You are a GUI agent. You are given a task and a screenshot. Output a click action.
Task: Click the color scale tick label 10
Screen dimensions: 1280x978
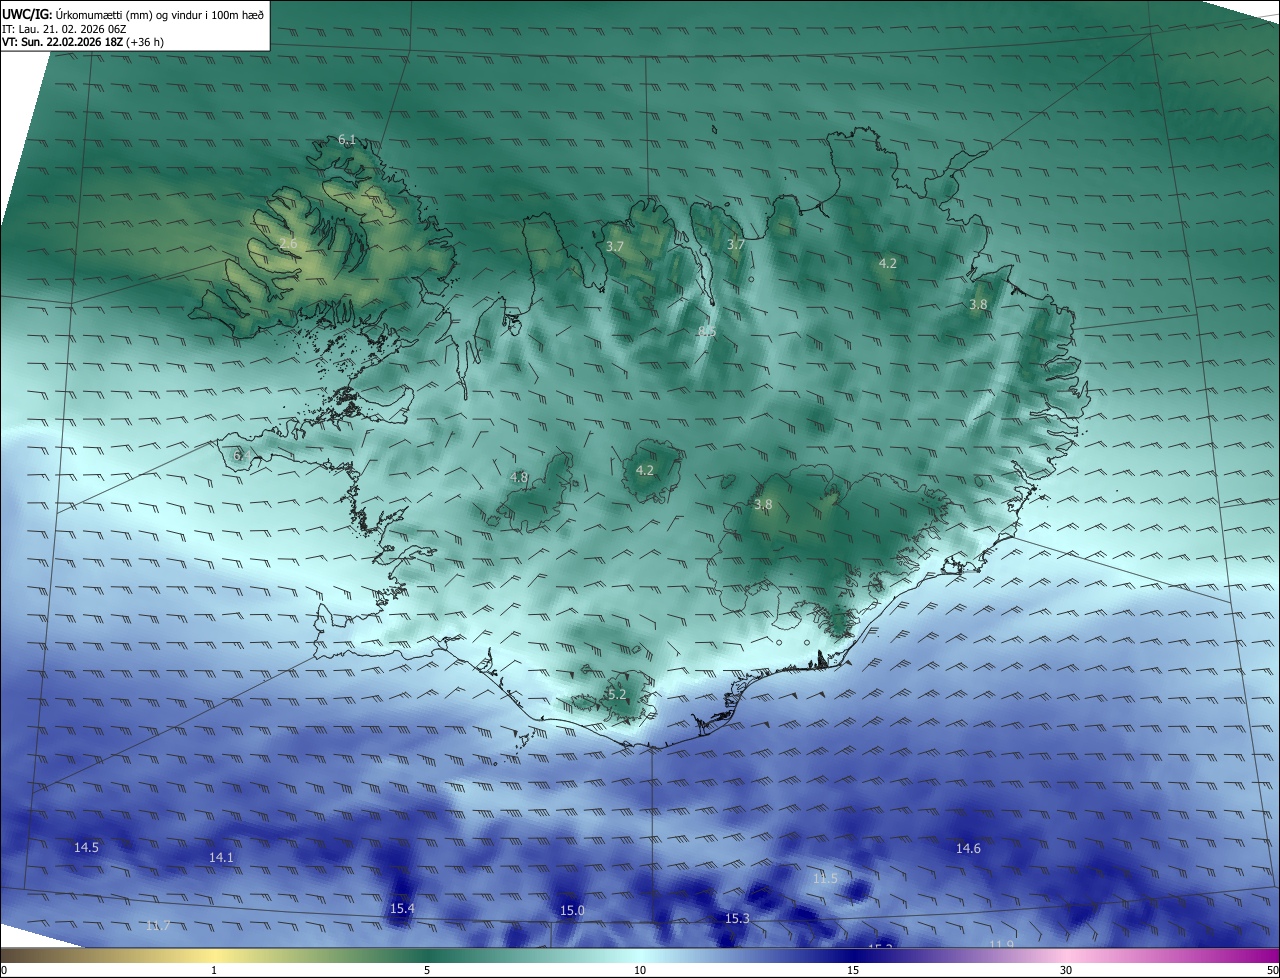coord(640,971)
